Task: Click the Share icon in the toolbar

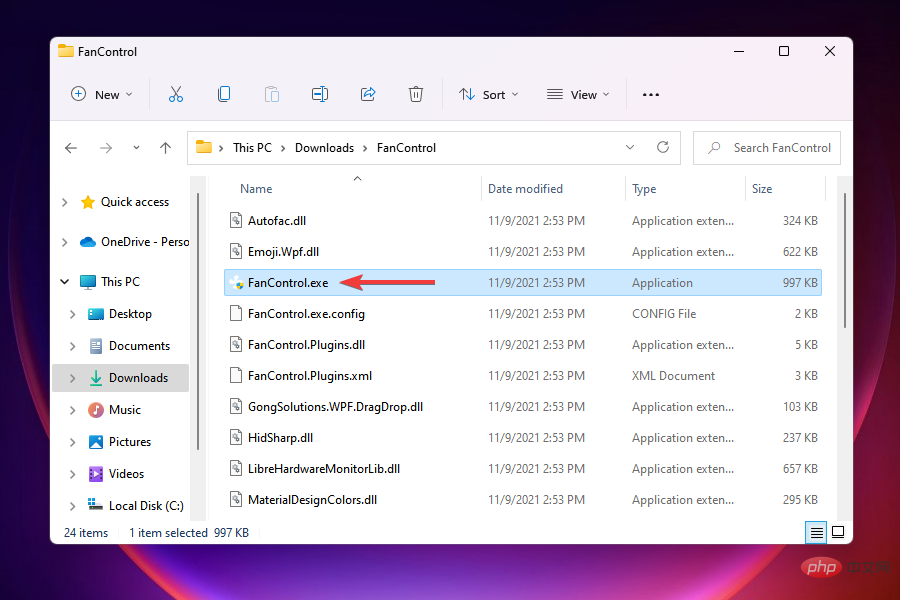Action: 367,94
